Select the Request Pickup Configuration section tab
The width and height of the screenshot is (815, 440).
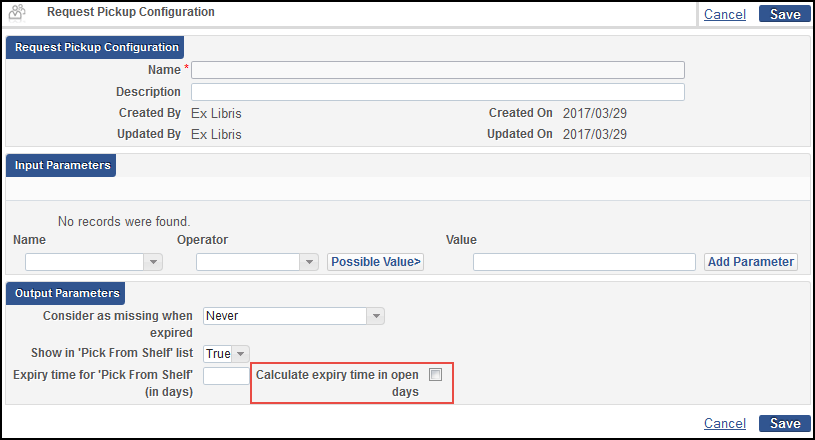pyautogui.click(x=95, y=47)
